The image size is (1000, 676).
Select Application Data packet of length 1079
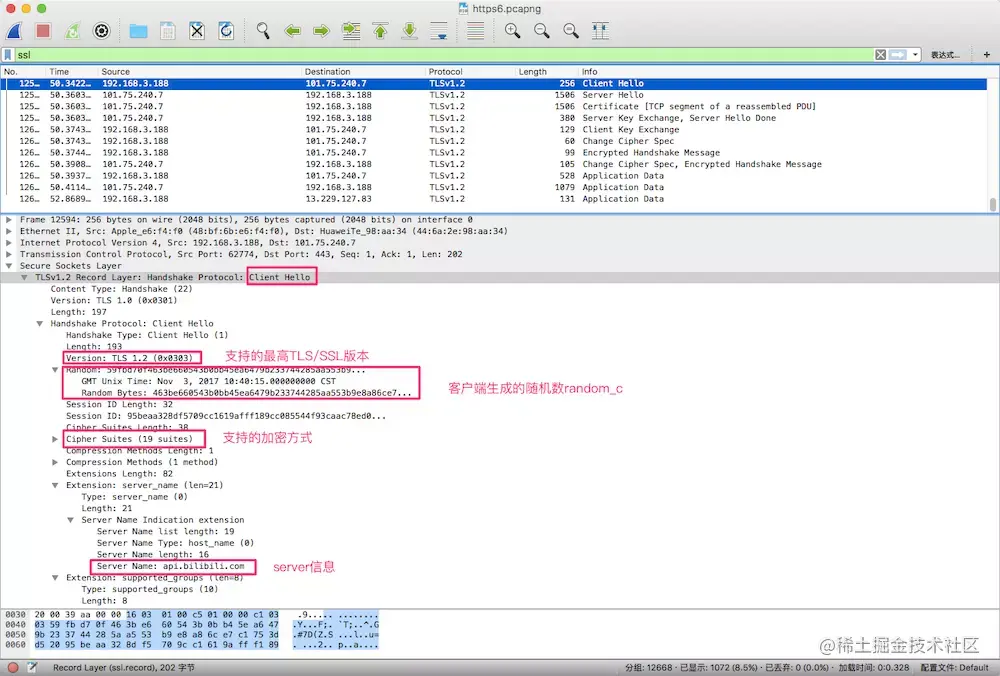point(496,187)
